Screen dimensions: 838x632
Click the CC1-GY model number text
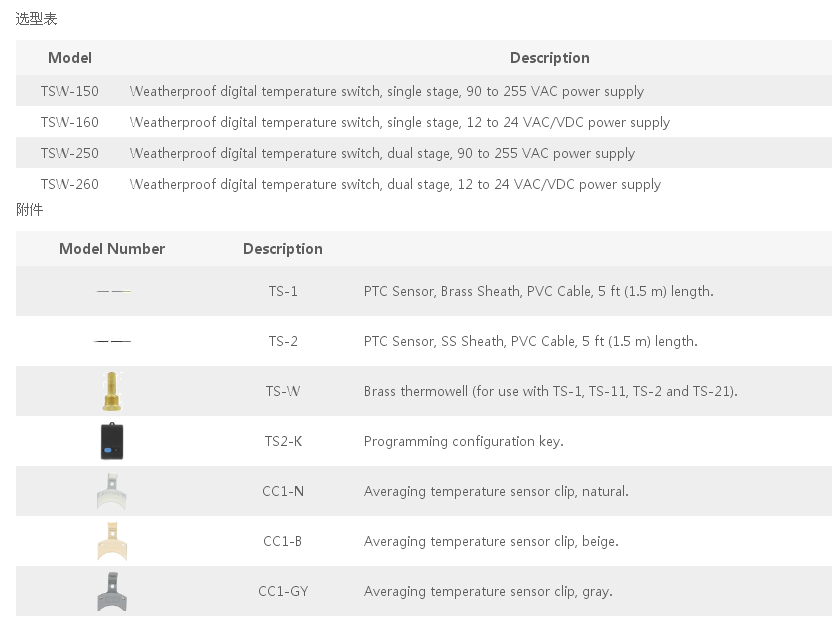(x=283, y=591)
